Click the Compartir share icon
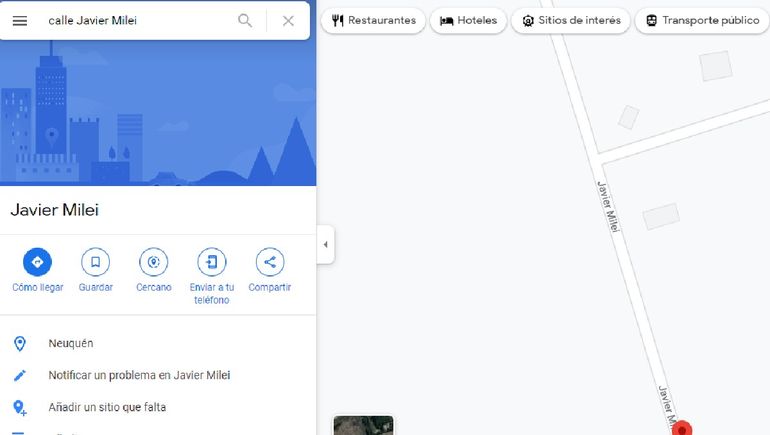The height and width of the screenshot is (435, 770). pyautogui.click(x=269, y=262)
